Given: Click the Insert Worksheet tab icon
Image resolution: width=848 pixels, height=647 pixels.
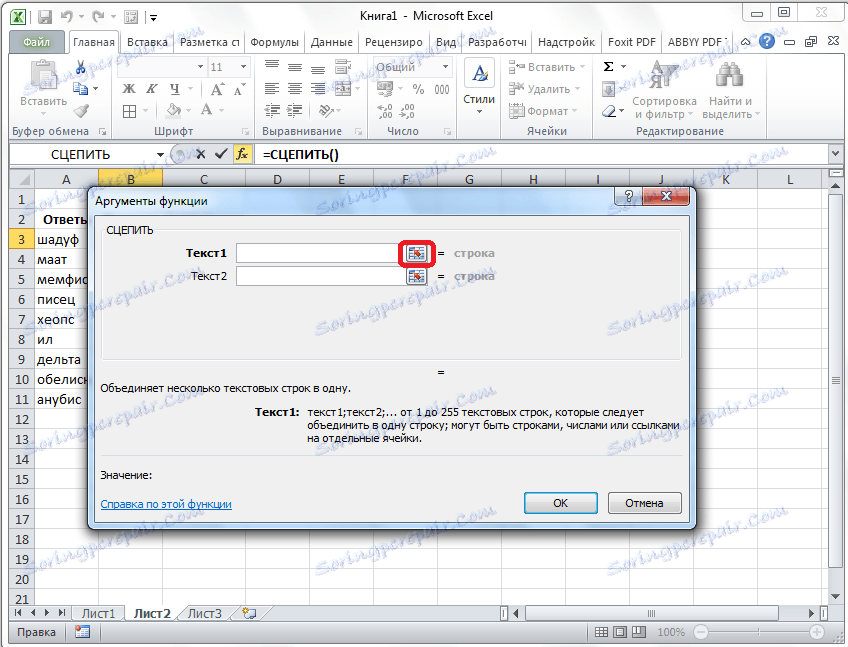Looking at the screenshot, I should coord(249,613).
